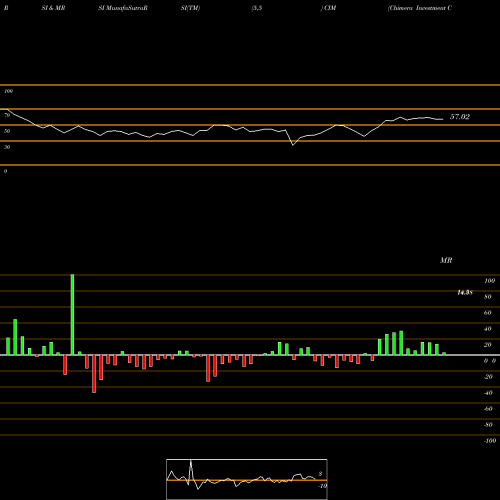
Task: Click the 70 level label on RSI axis
Action: click(x=7, y=115)
